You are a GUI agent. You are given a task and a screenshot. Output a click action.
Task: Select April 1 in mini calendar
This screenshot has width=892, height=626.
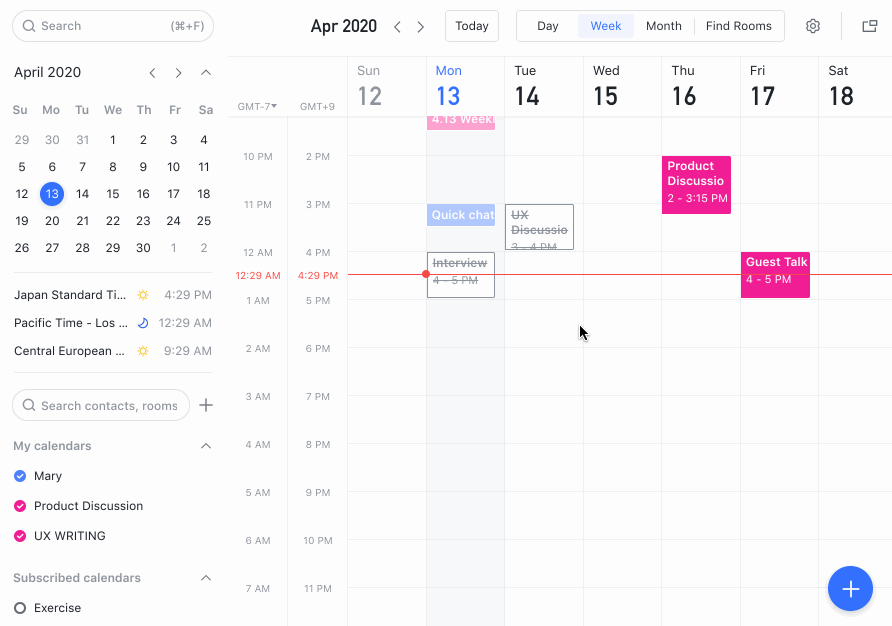(x=113, y=140)
